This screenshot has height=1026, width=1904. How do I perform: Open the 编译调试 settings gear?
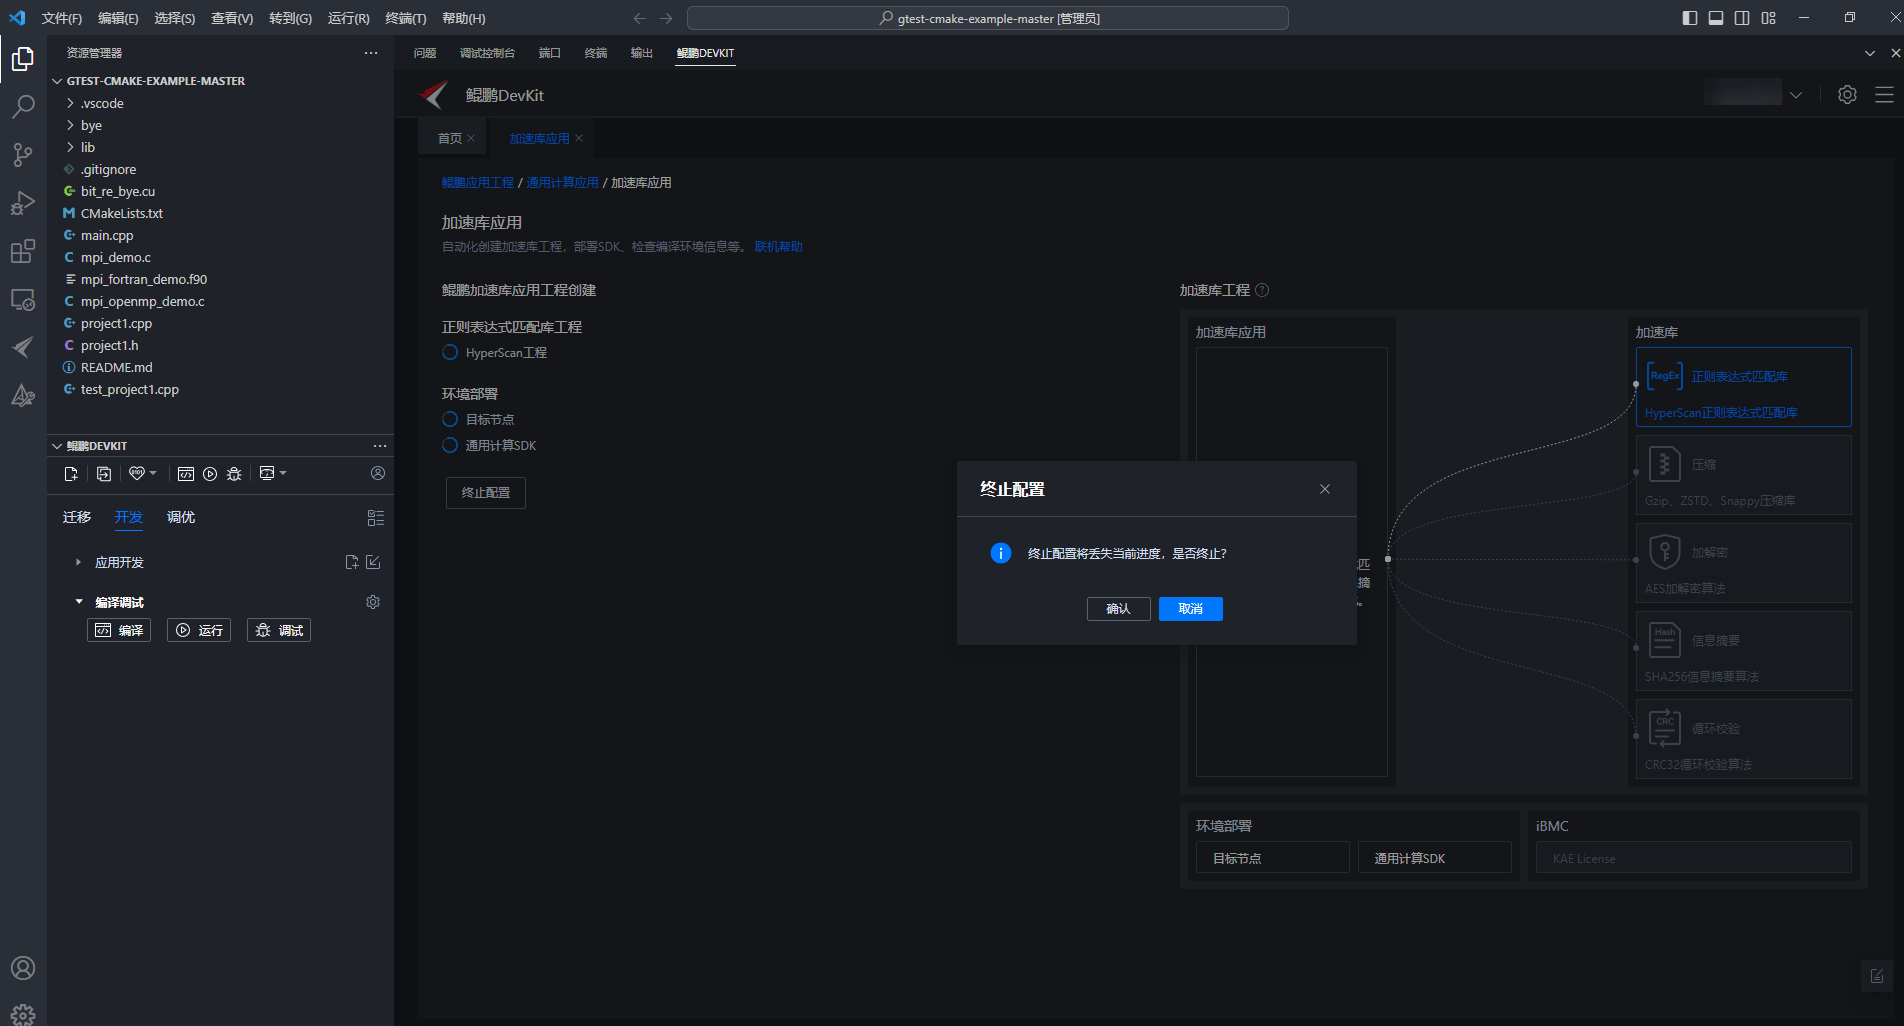click(373, 602)
